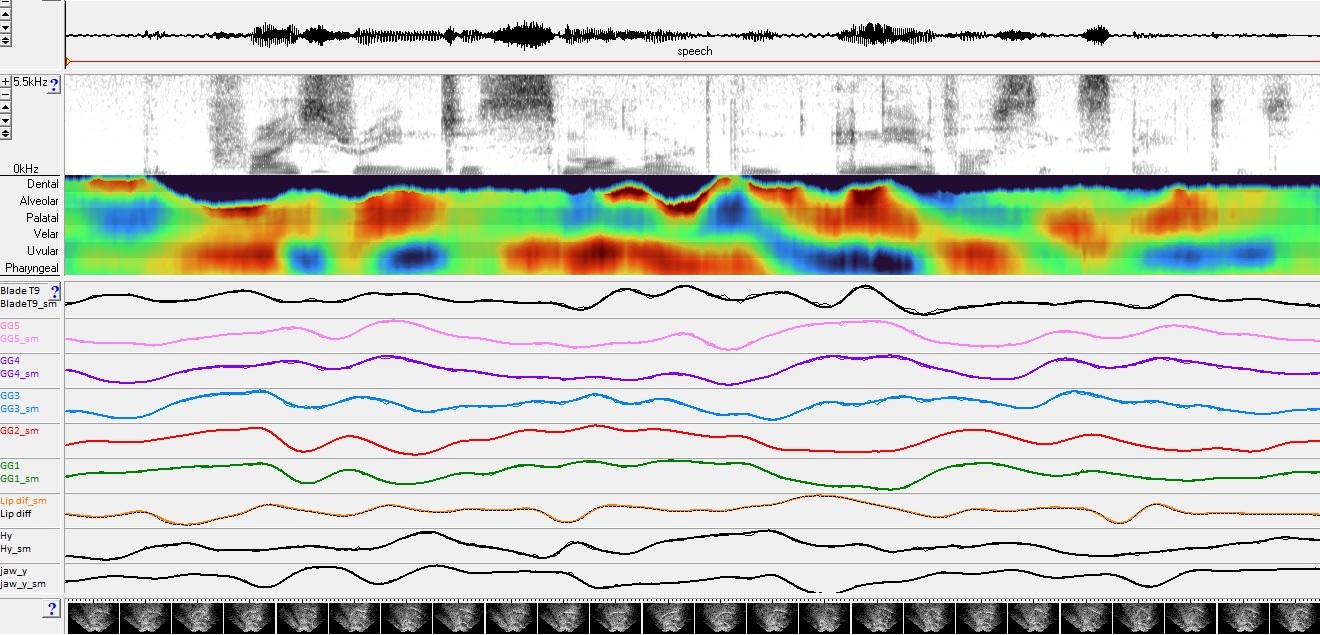Click the minus zoom button in spectrogram panel
Image resolution: width=1320 pixels, height=635 pixels.
pos(6,94)
